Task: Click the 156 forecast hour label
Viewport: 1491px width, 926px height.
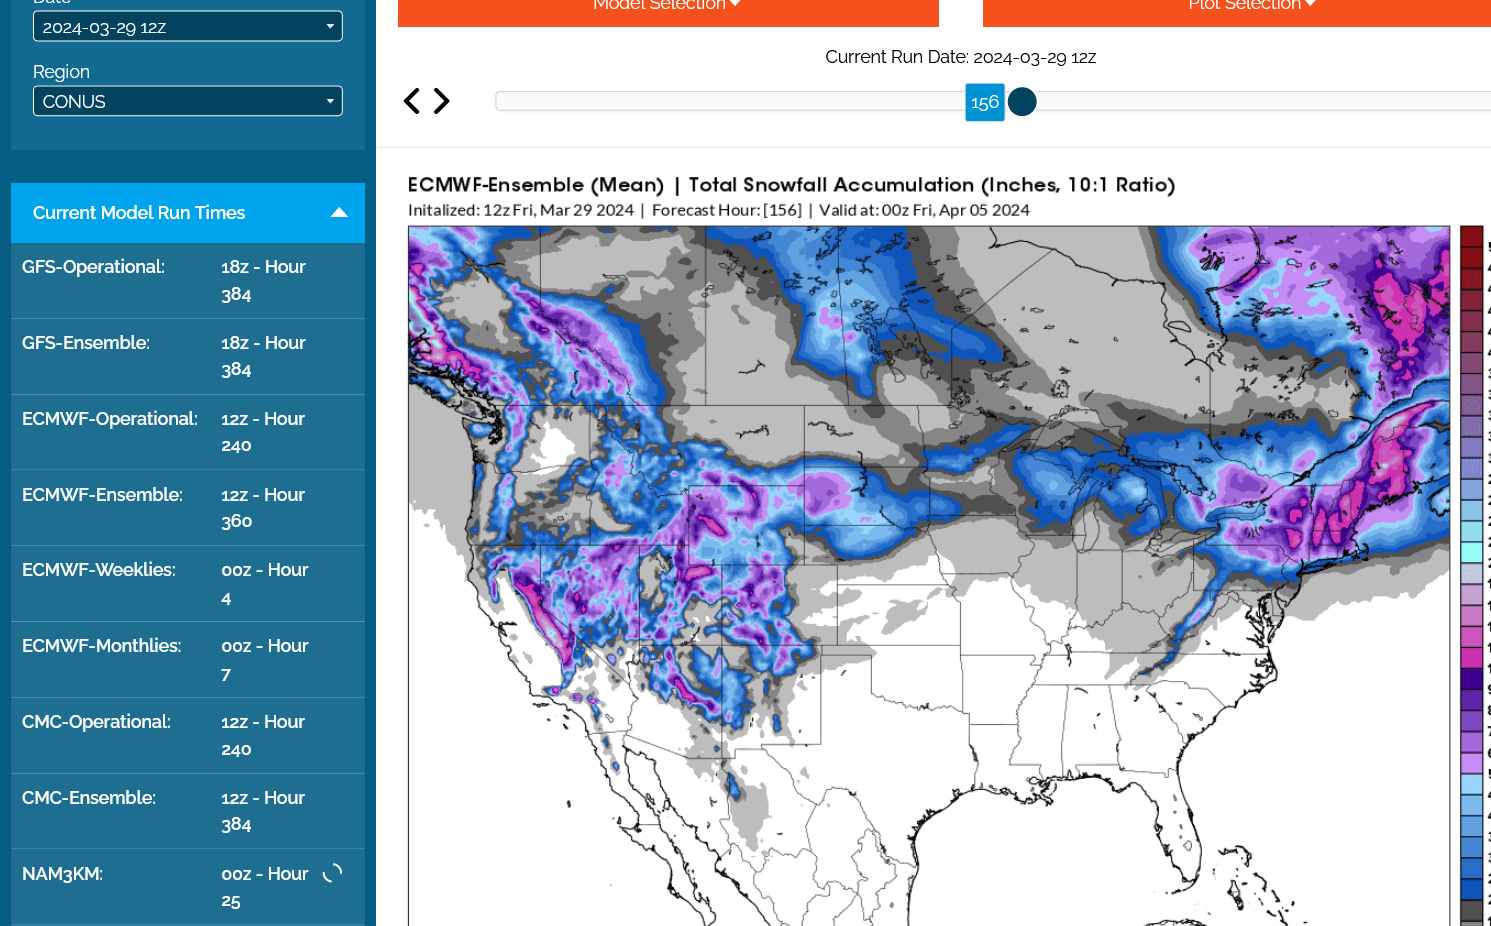Action: (x=985, y=102)
